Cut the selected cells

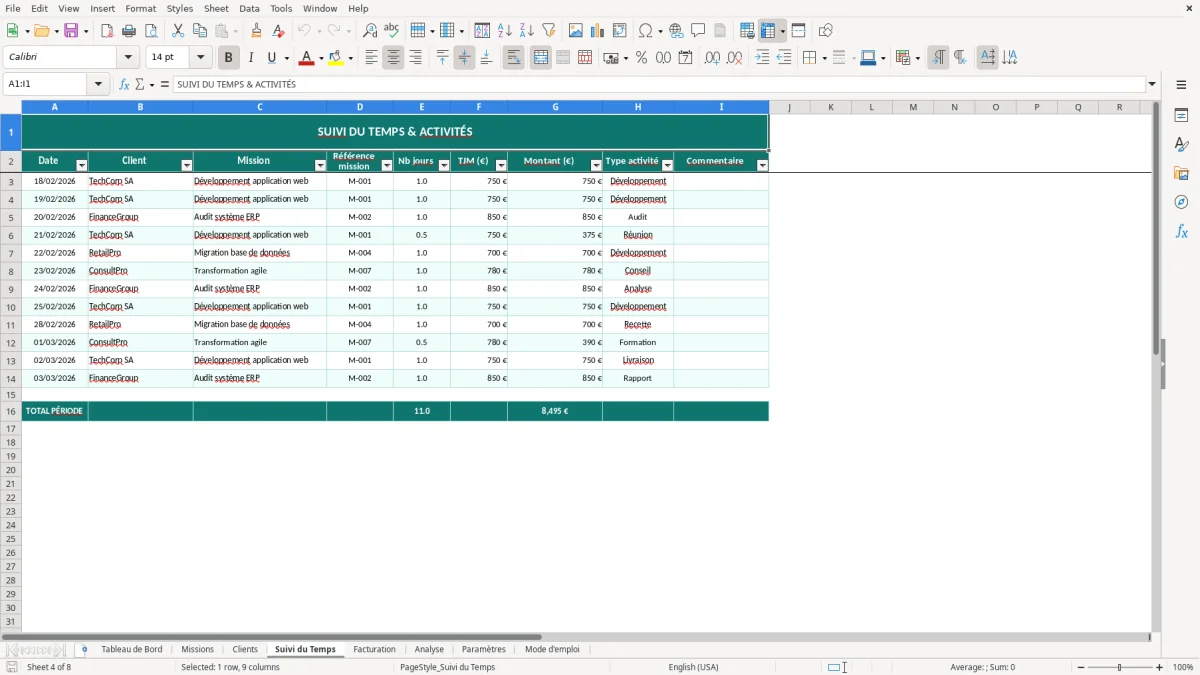tap(178, 31)
